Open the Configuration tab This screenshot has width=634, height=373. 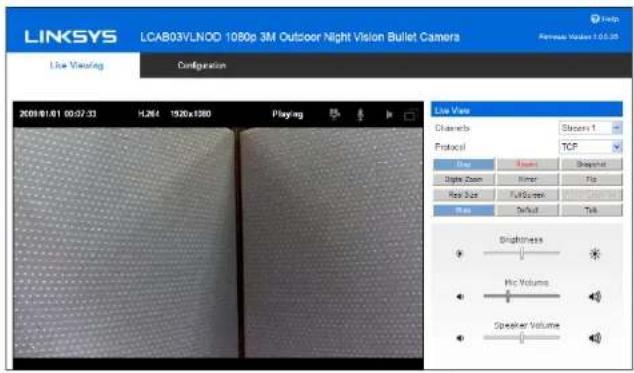click(x=201, y=65)
